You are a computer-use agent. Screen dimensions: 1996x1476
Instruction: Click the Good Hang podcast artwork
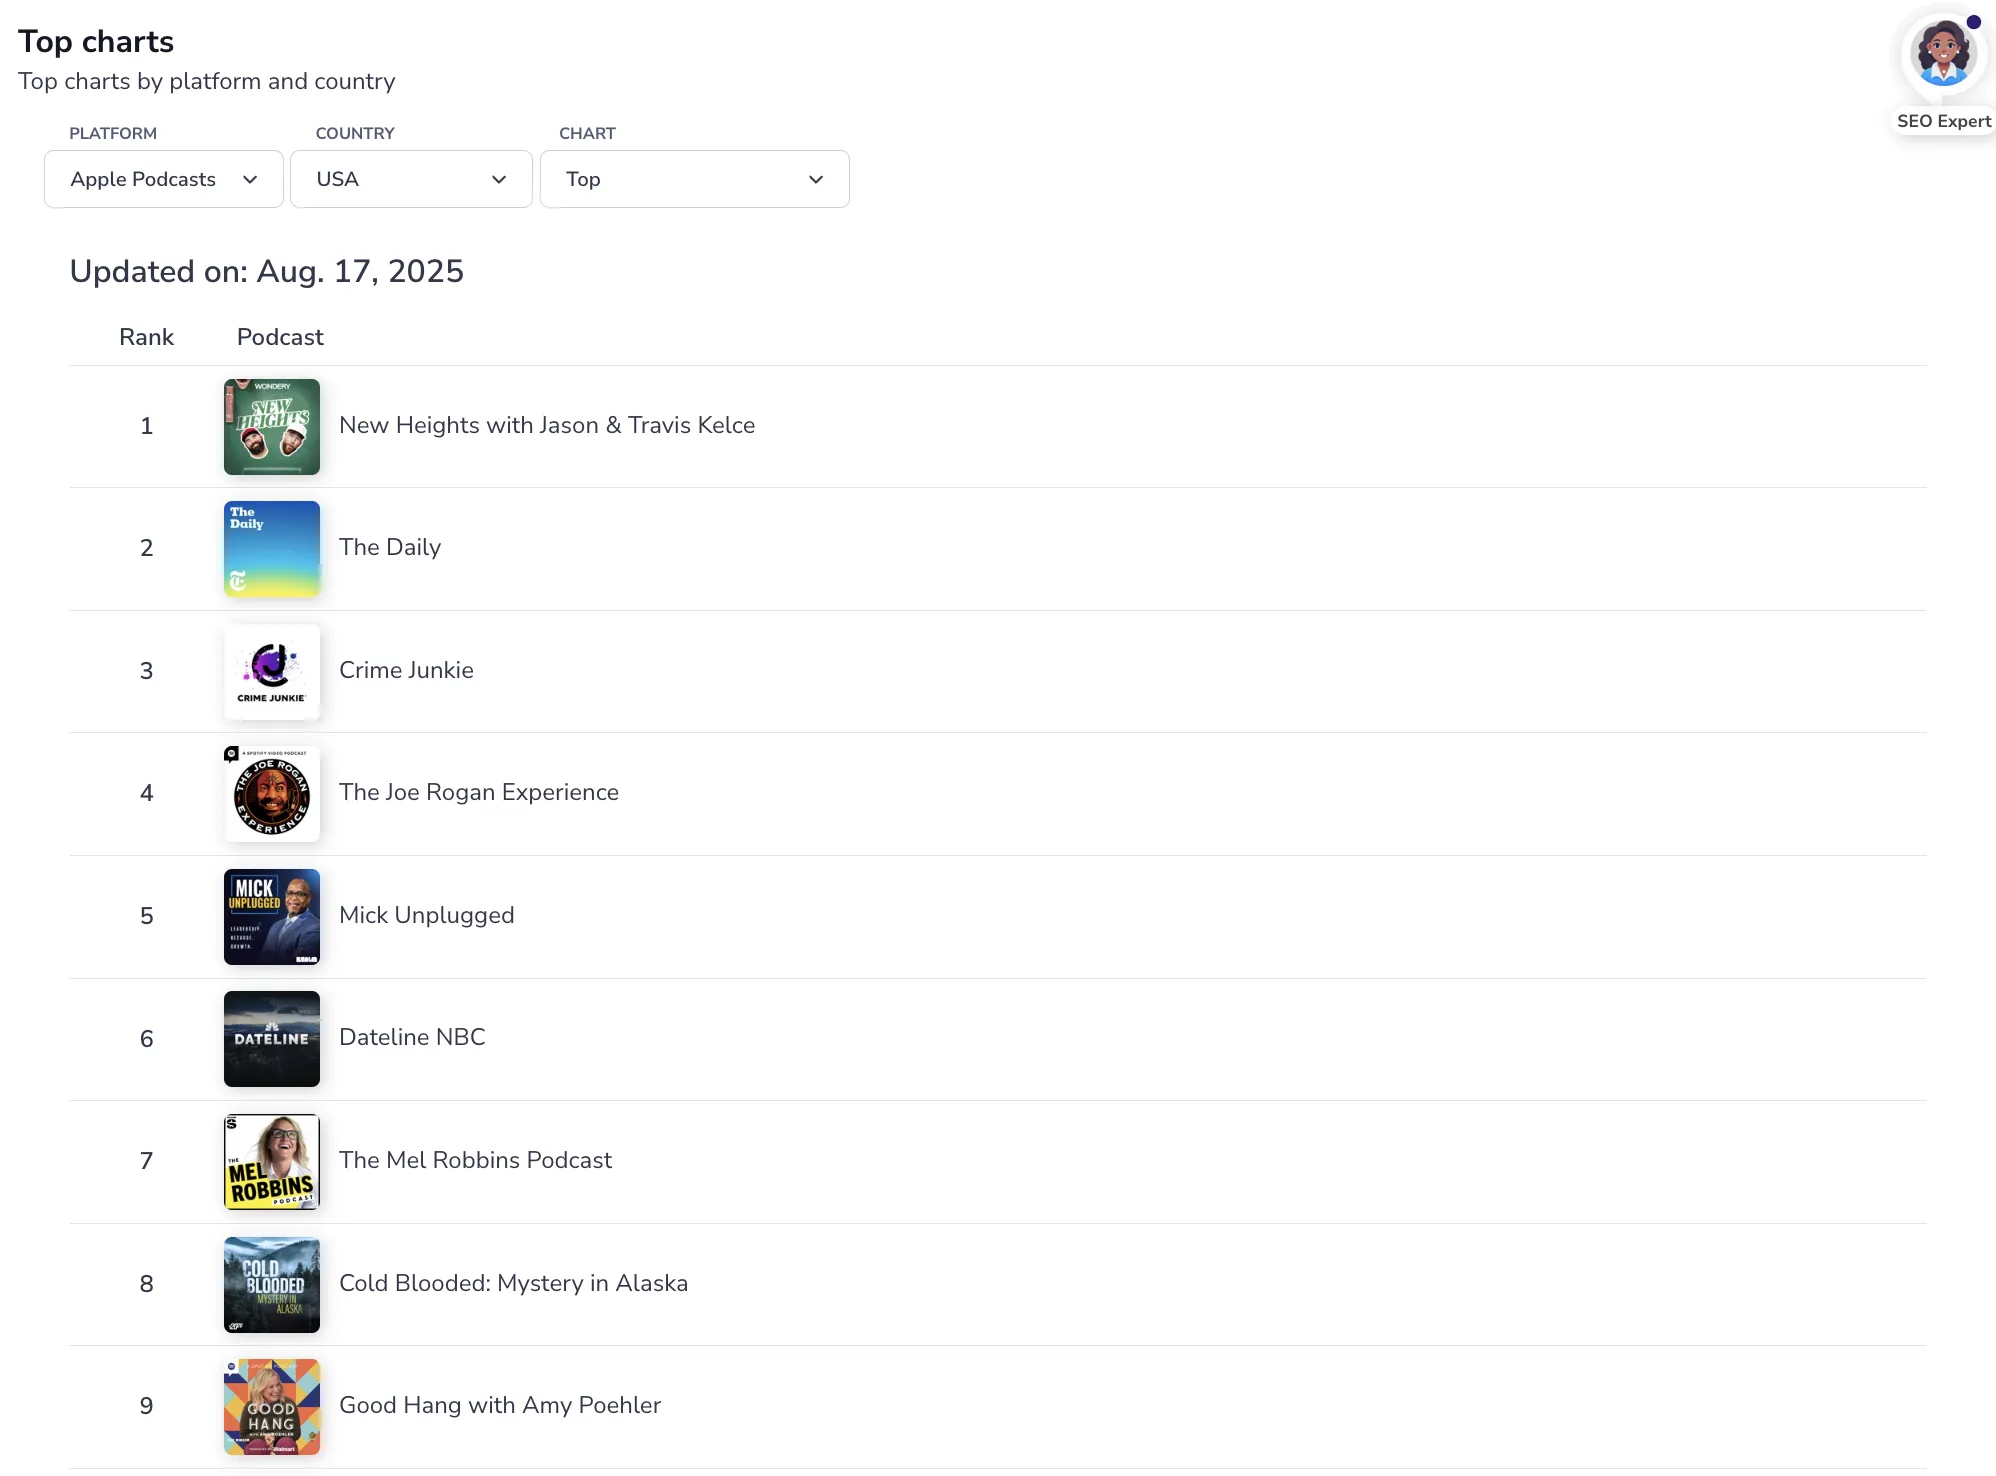pyautogui.click(x=272, y=1407)
